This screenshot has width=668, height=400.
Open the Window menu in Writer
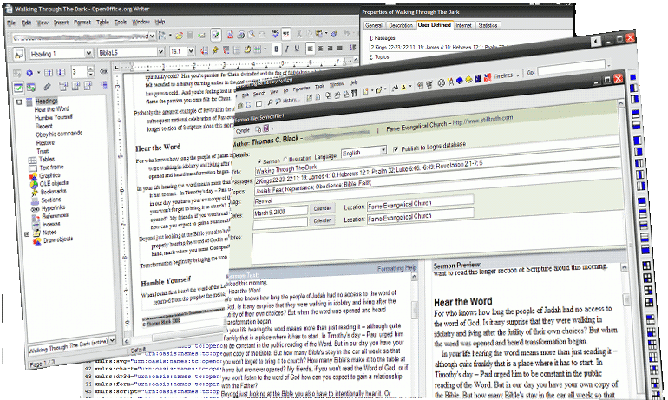[x=141, y=21]
